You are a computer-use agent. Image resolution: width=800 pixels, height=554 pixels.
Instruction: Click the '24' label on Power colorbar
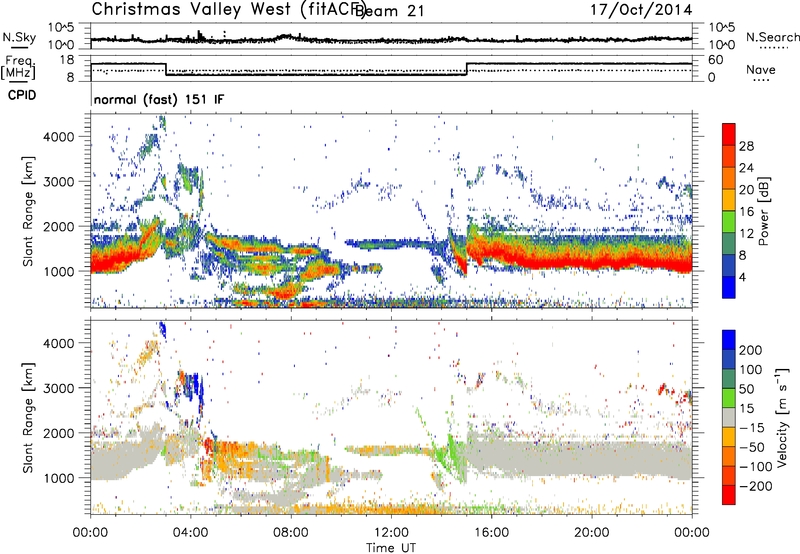(x=746, y=168)
